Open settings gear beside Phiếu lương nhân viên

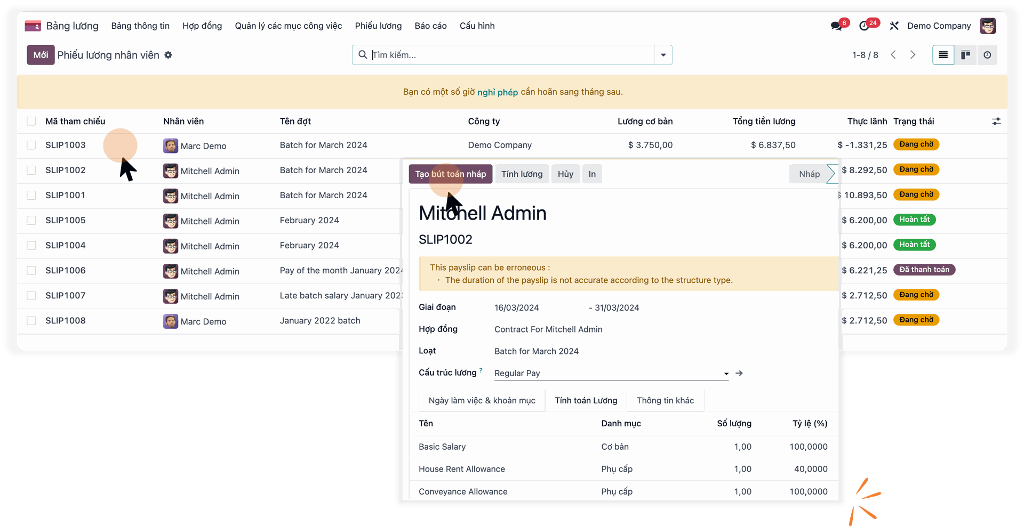(x=168, y=55)
